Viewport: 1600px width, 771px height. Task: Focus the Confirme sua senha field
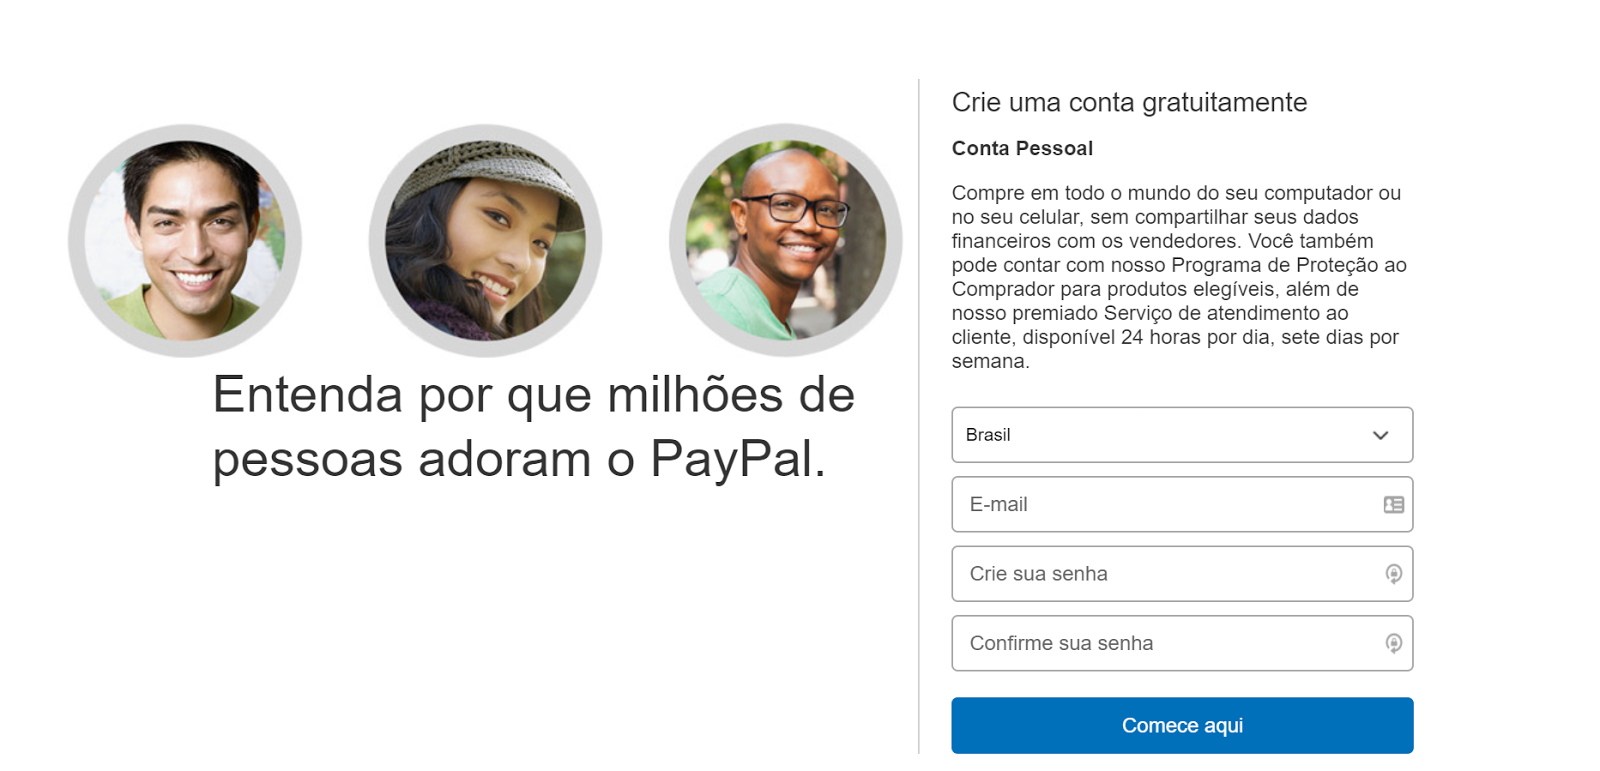(x=1182, y=643)
